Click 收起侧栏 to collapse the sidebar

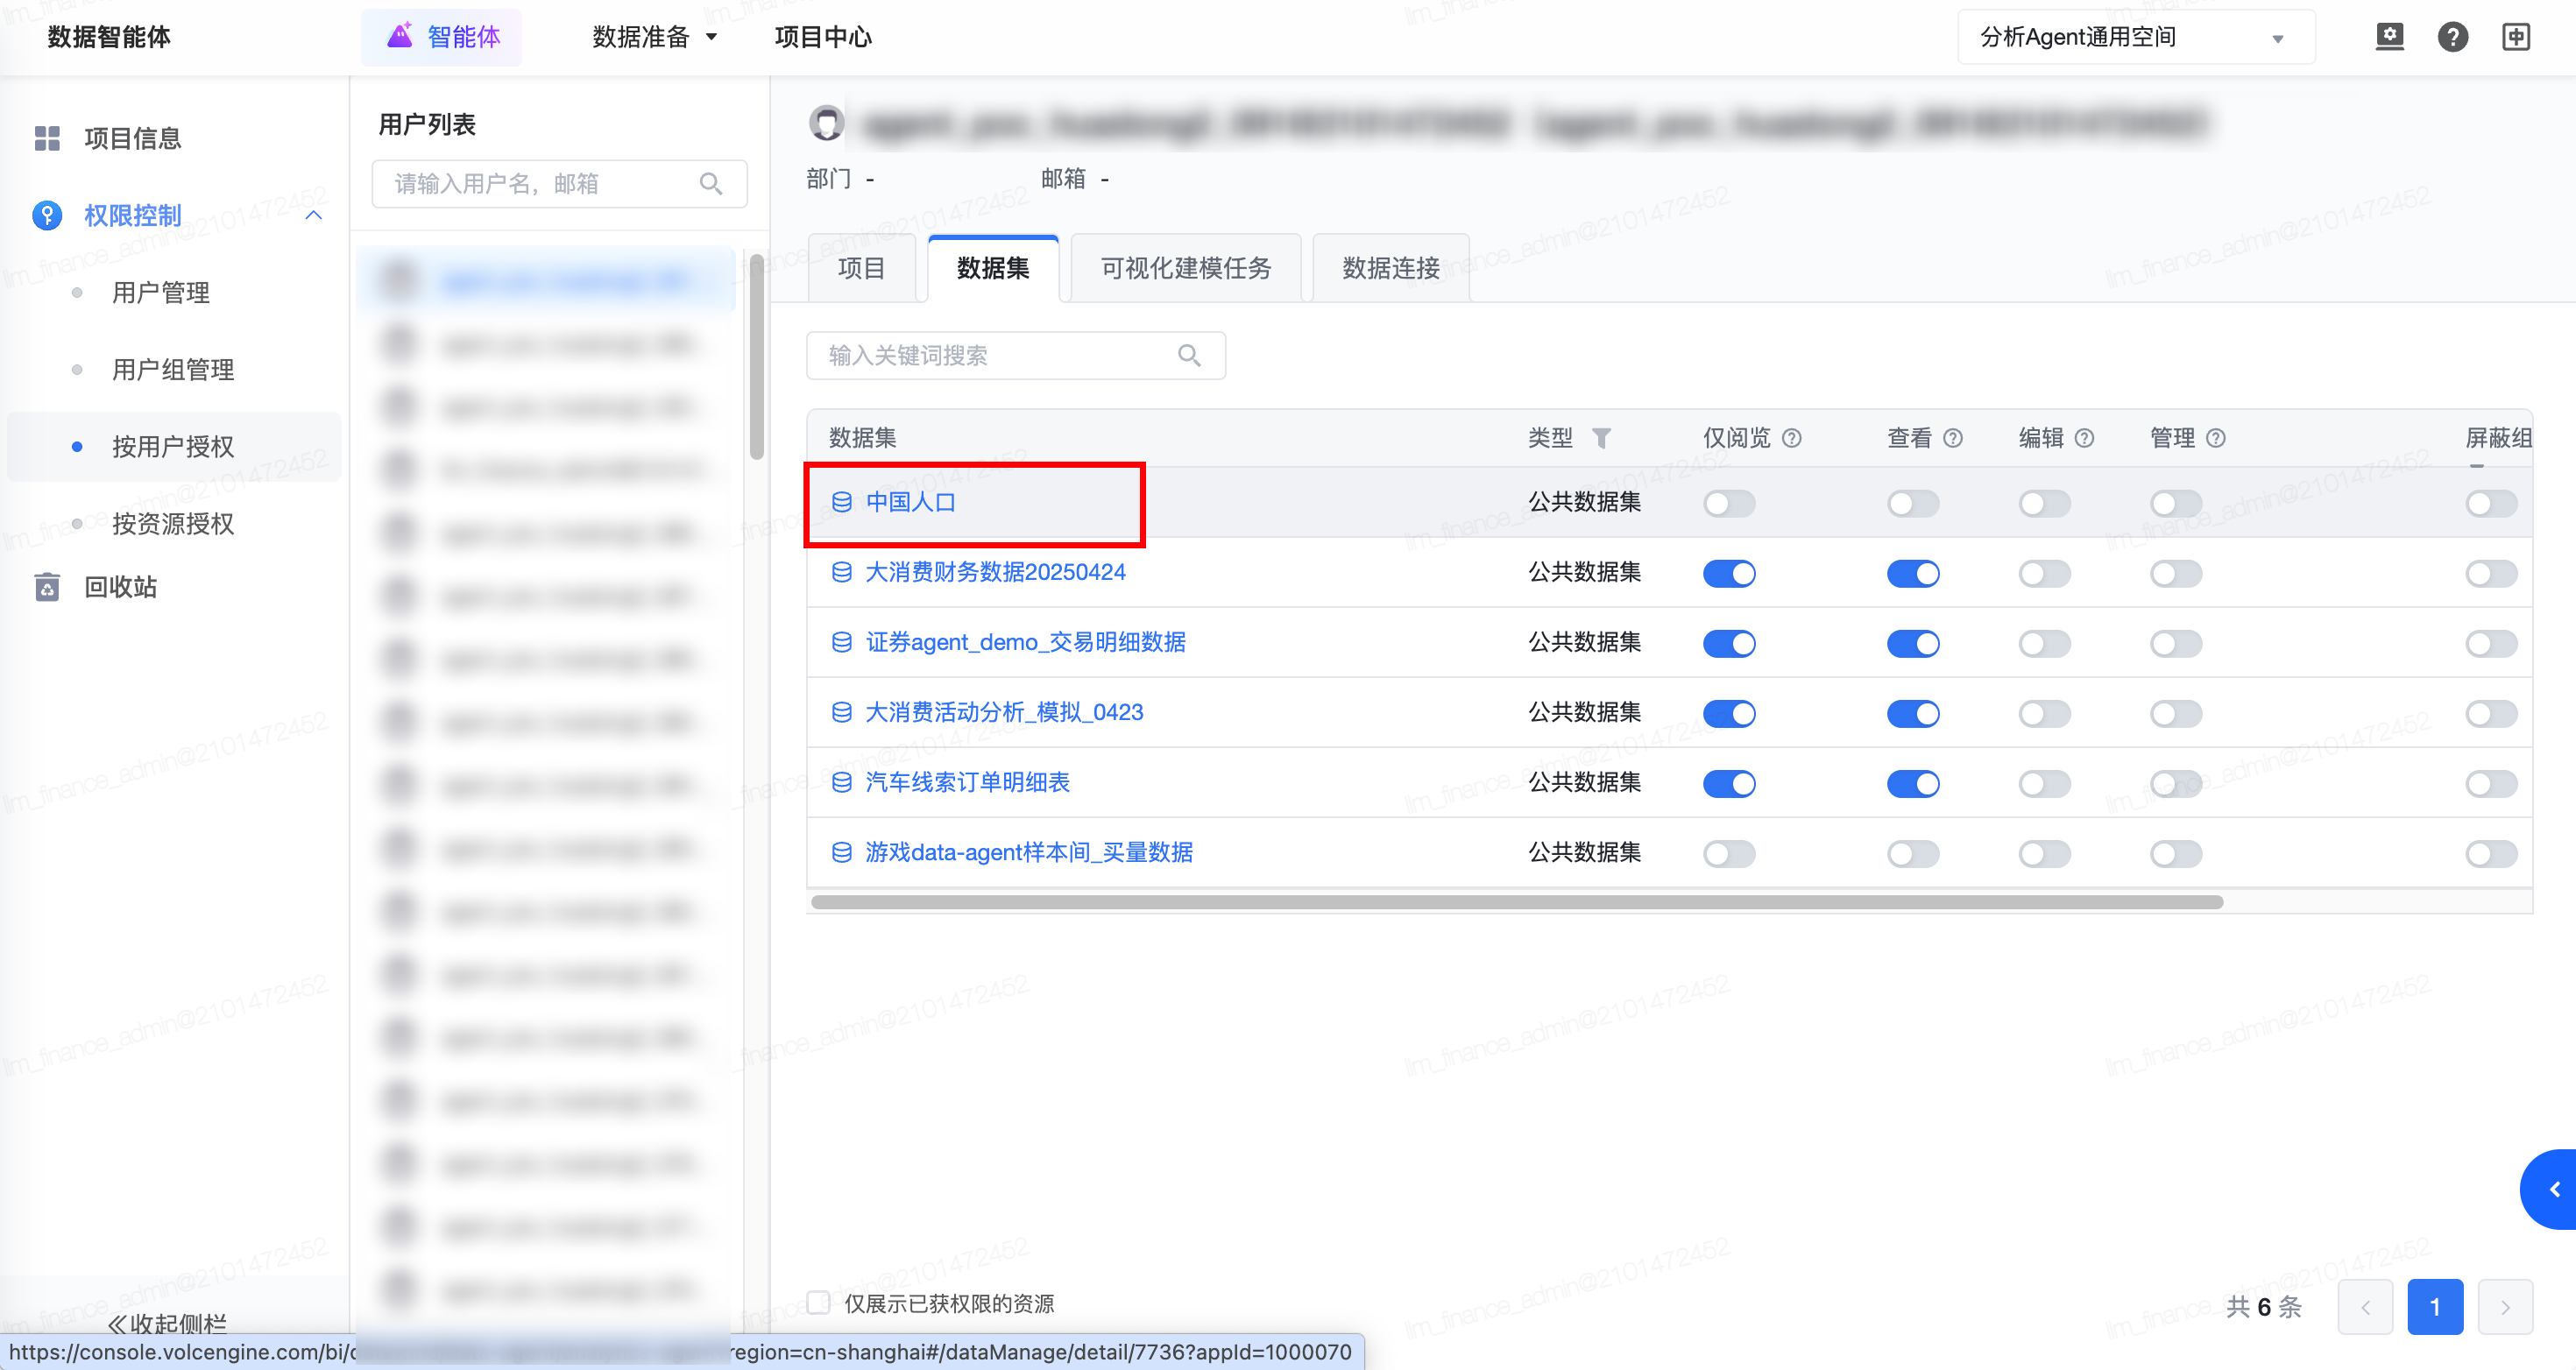coord(168,1323)
